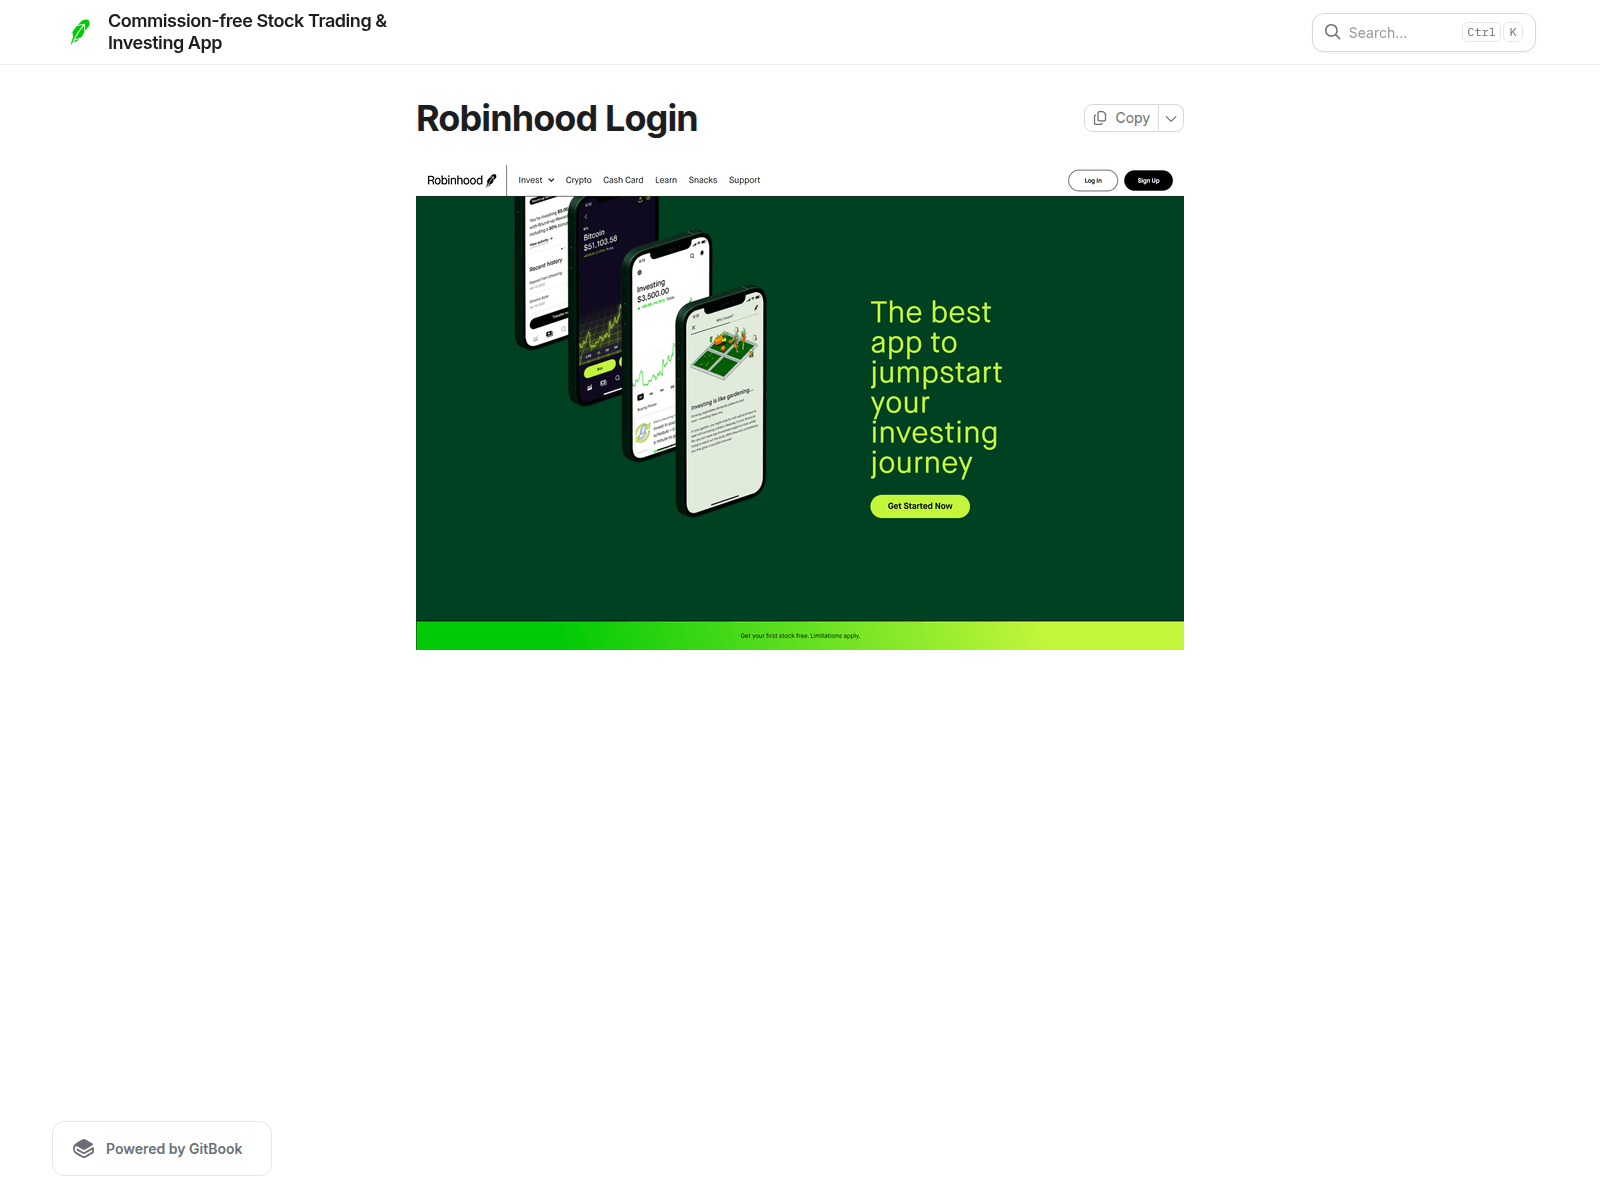Focus the Search input field
The width and height of the screenshot is (1600, 1200).
[x=1423, y=32]
